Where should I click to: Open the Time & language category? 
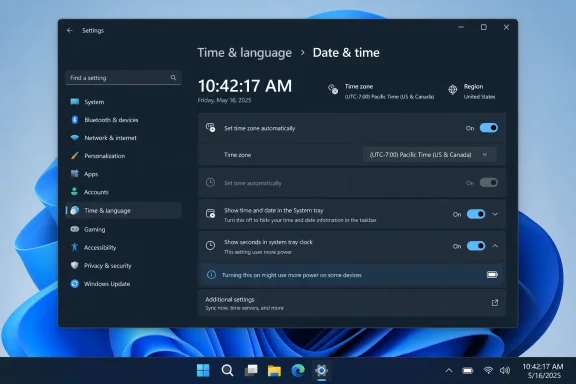point(123,211)
